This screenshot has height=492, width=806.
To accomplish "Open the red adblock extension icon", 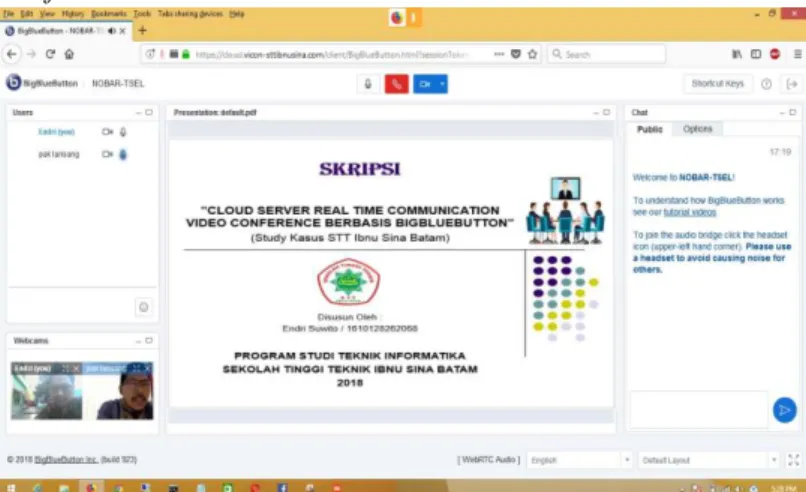I will [x=775, y=54].
